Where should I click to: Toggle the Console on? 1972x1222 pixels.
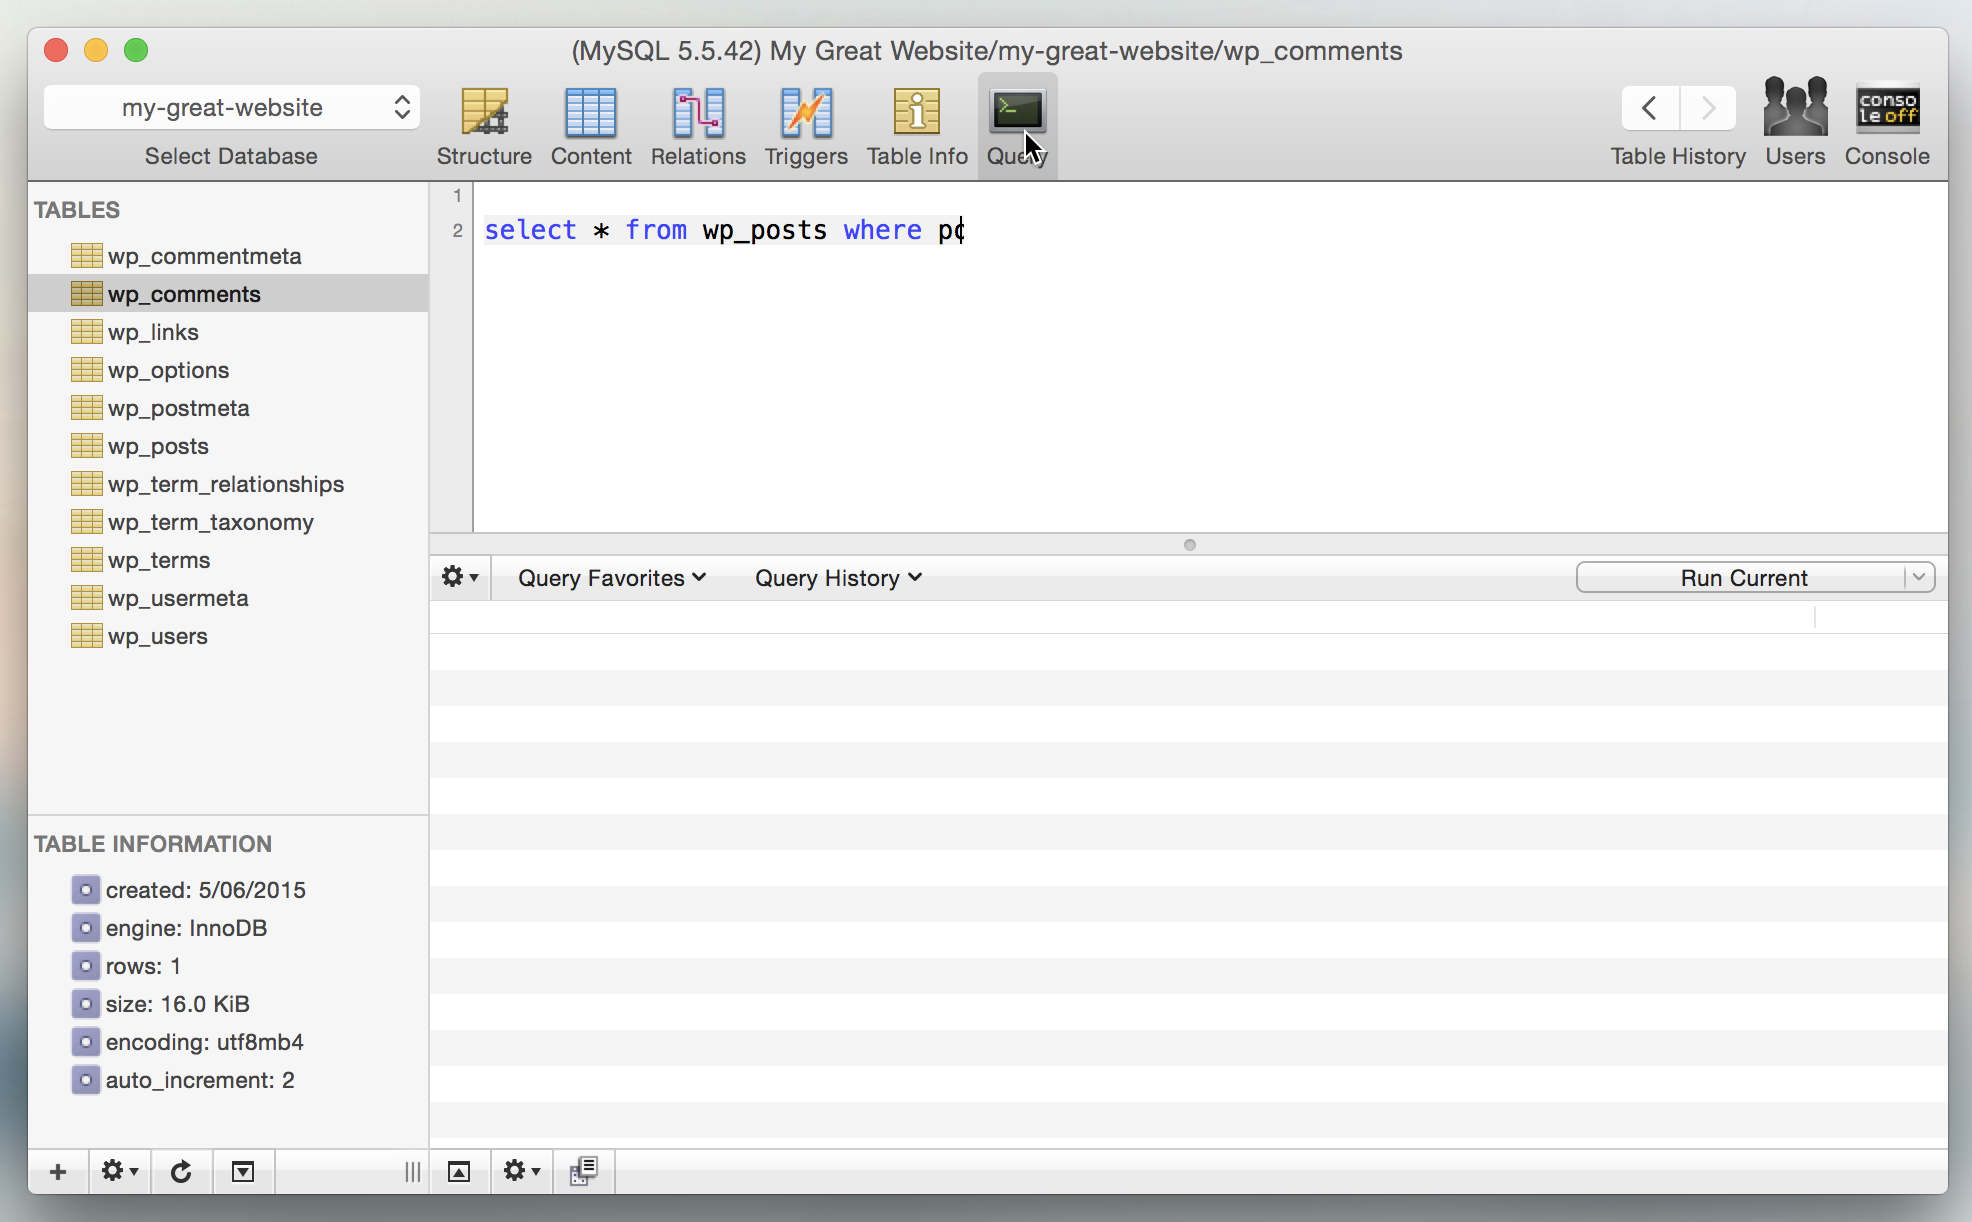[1886, 120]
